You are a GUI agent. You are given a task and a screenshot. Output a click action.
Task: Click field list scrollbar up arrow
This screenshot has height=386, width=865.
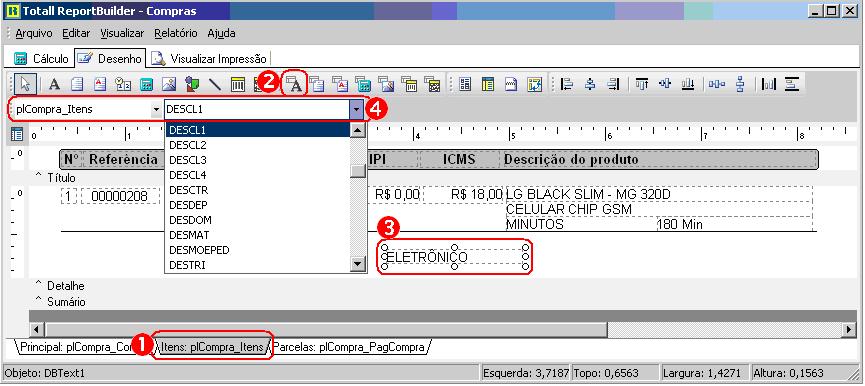tap(358, 130)
